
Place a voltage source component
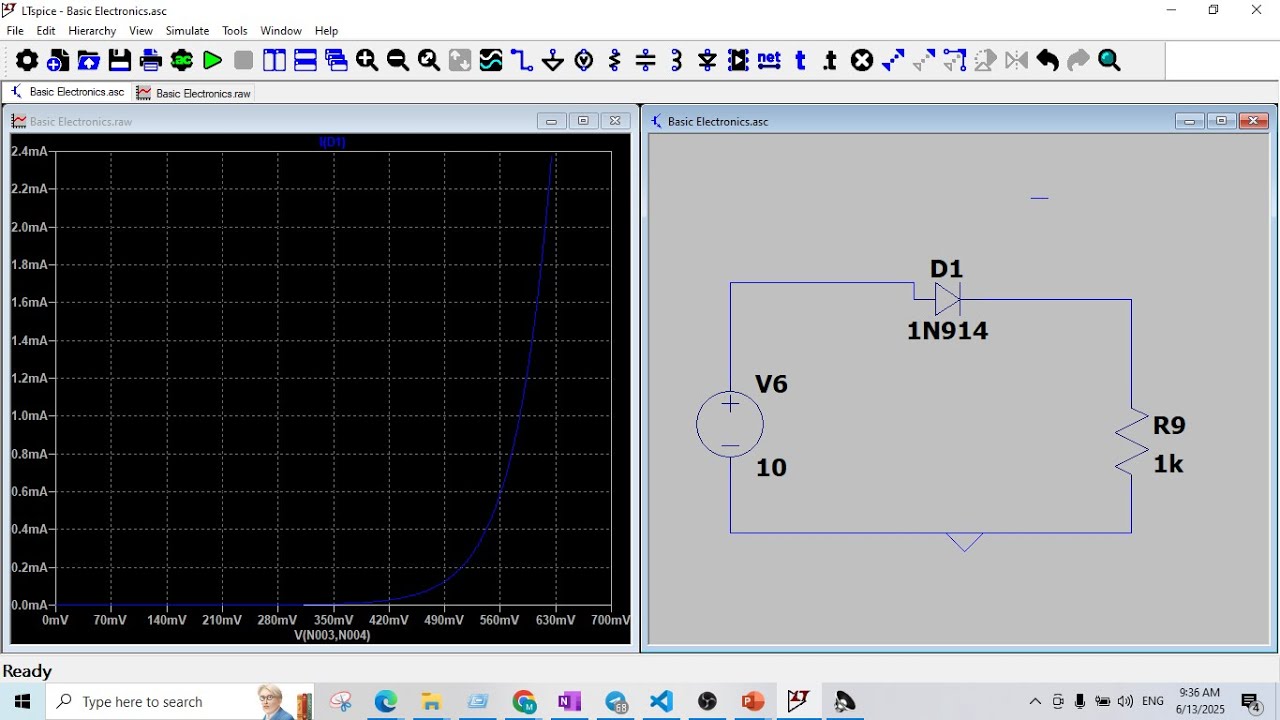tap(584, 61)
